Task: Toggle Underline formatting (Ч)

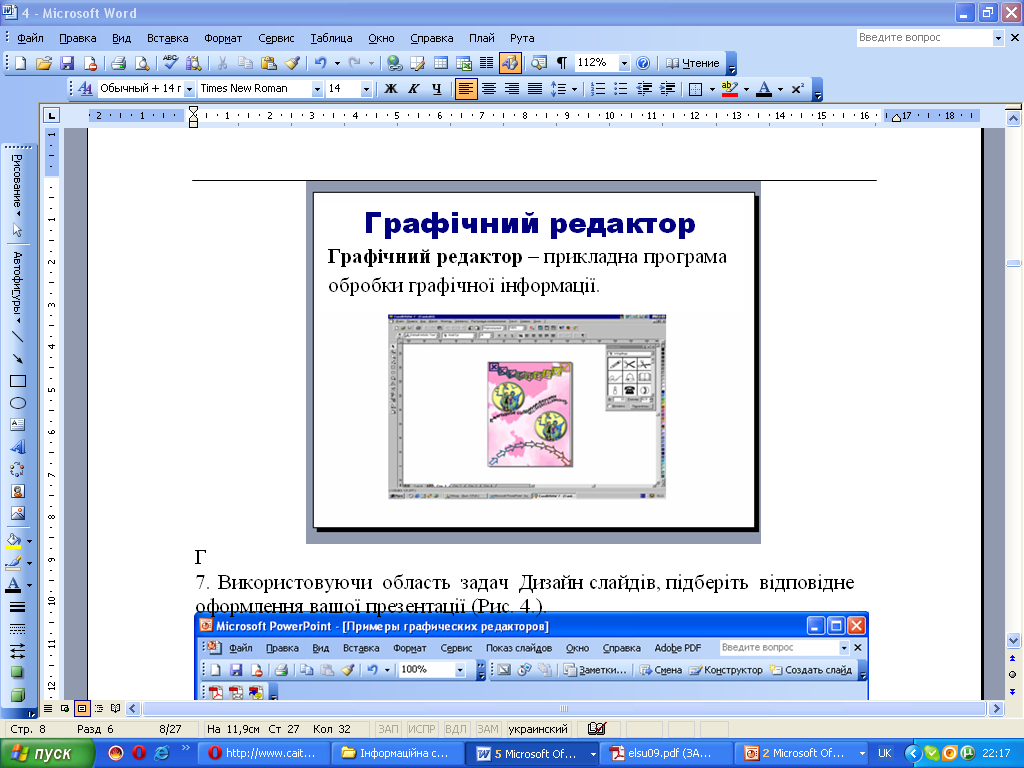Action: [436, 89]
